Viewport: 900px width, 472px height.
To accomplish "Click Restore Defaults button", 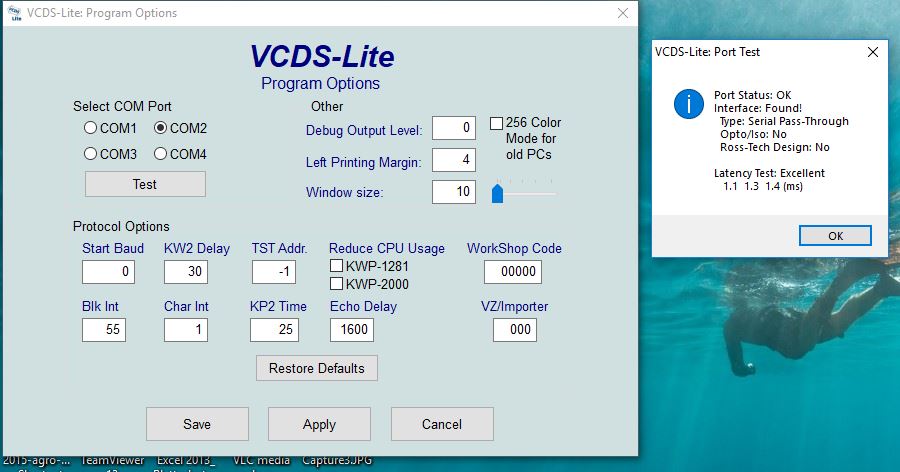I will 317,368.
